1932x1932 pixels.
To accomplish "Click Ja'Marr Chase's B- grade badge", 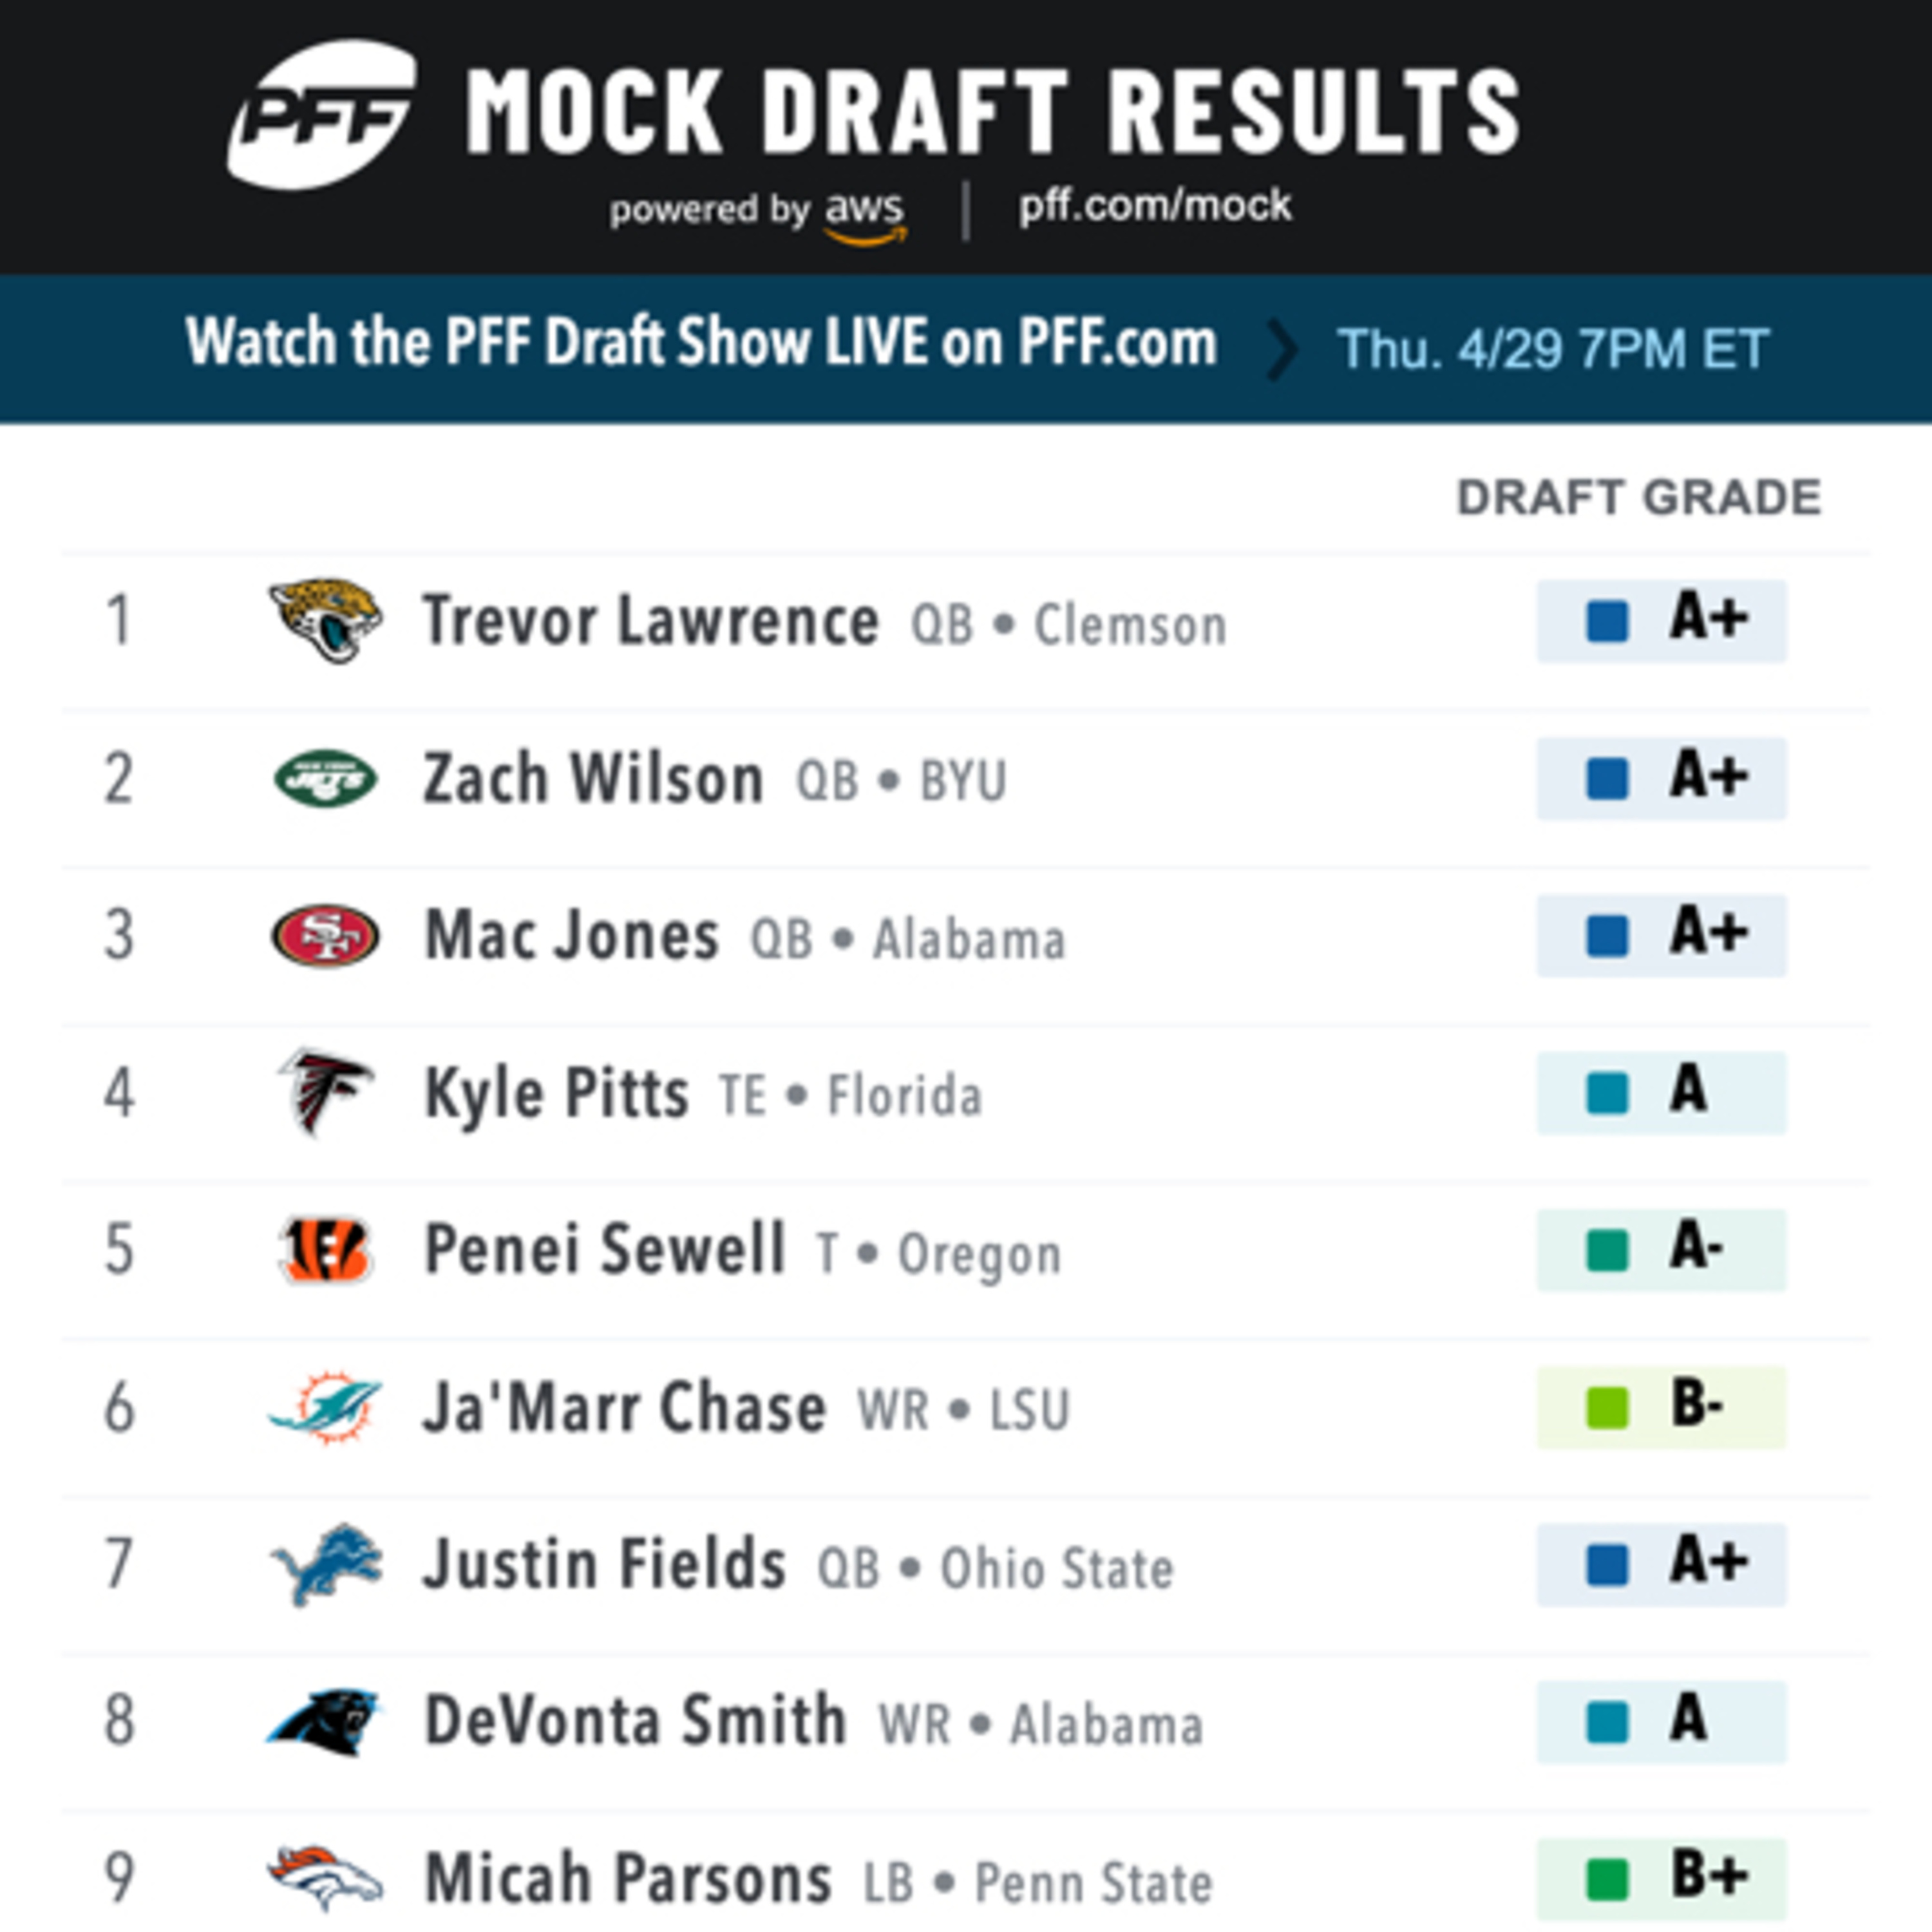I will (1661, 1407).
